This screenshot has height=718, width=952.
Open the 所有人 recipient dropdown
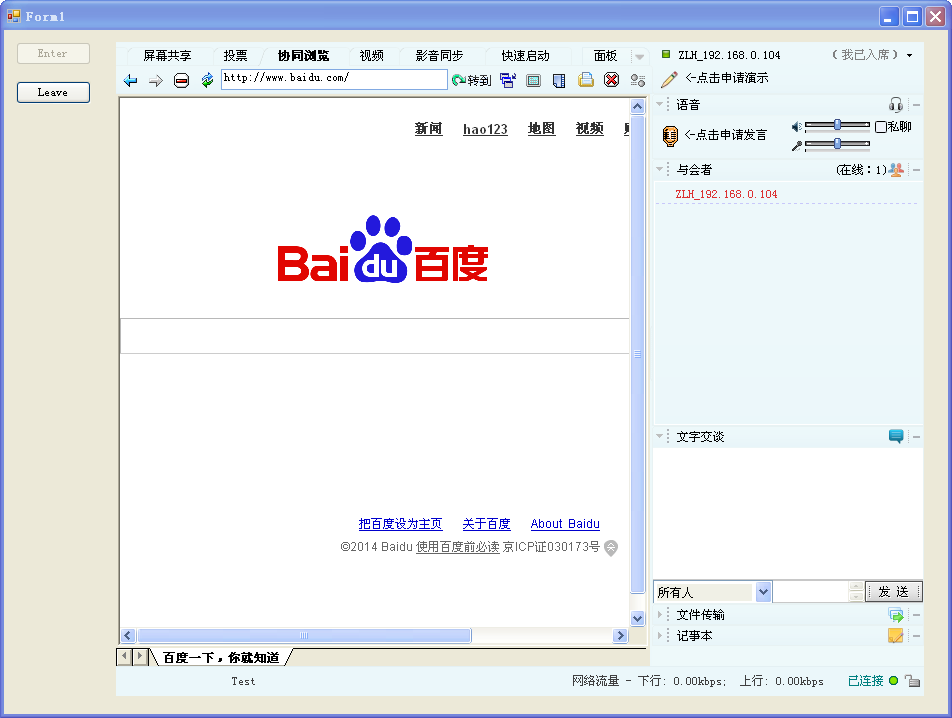764,592
